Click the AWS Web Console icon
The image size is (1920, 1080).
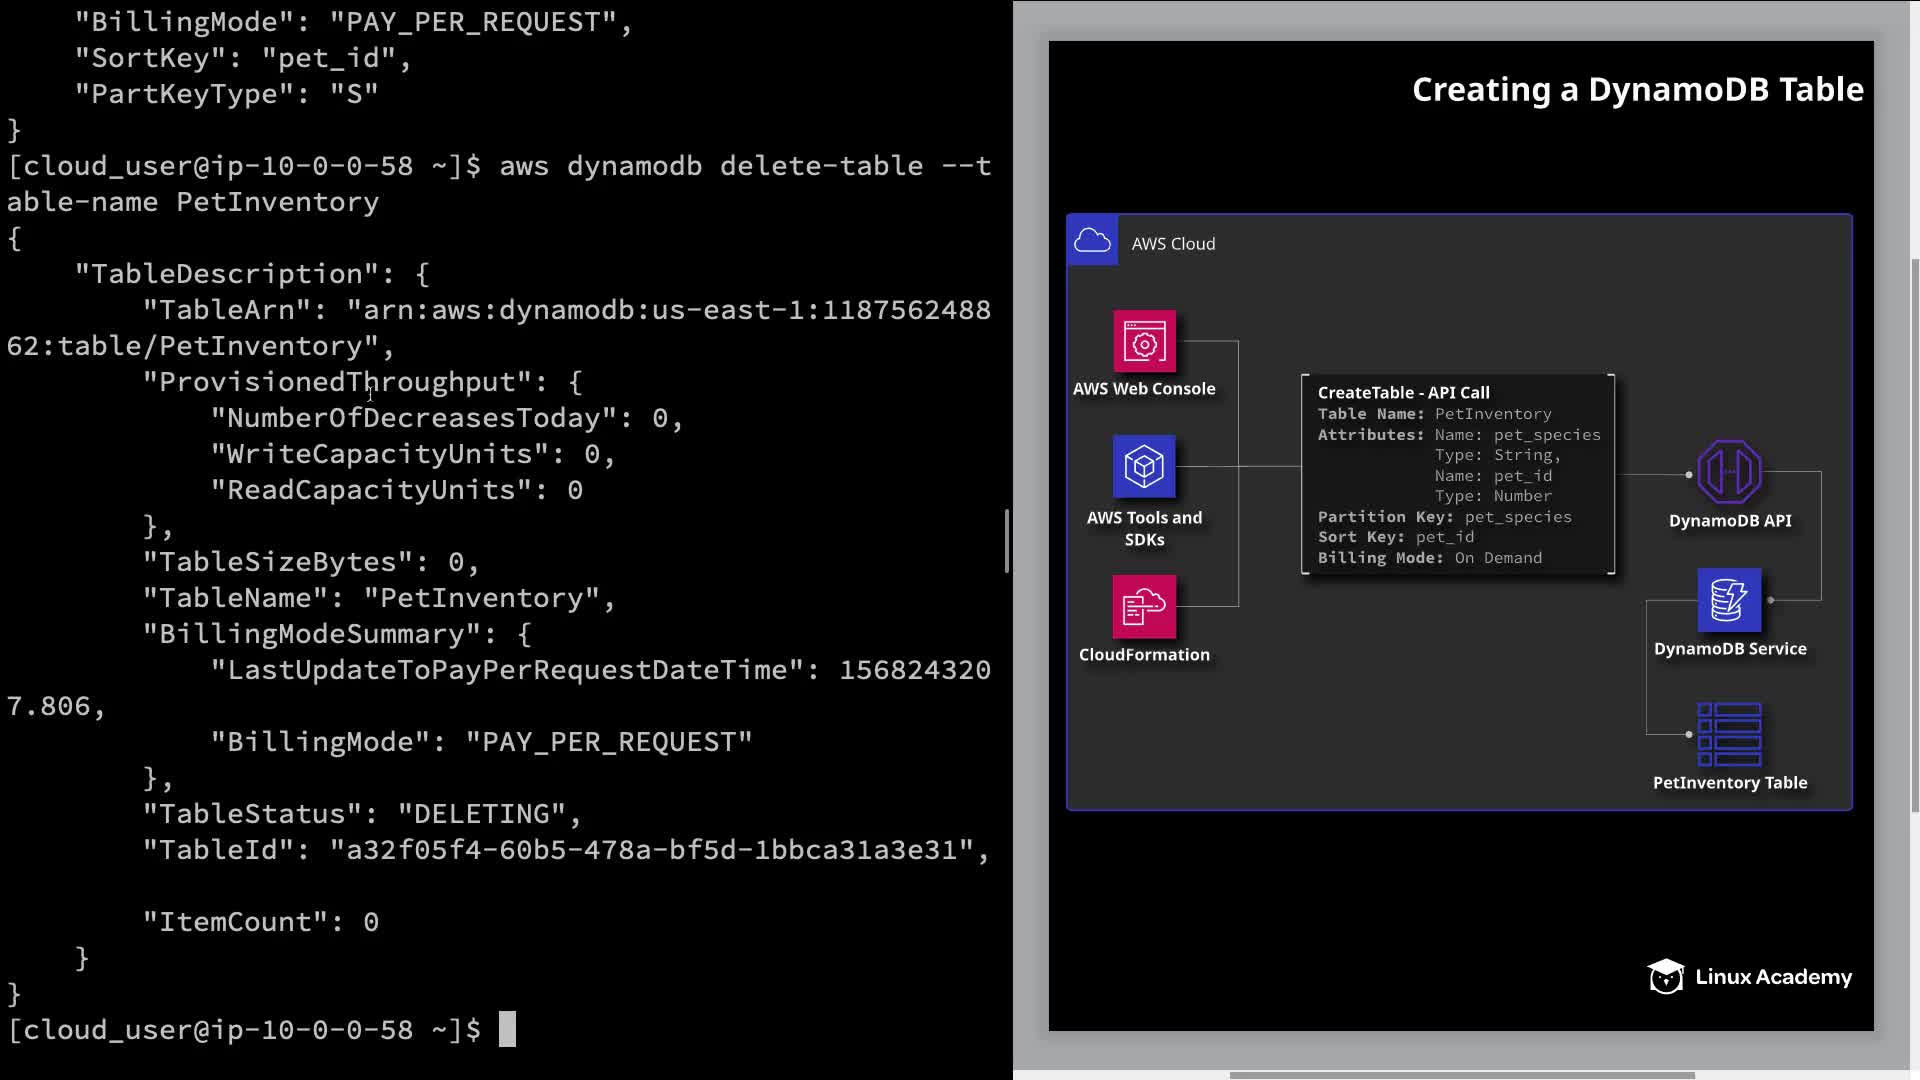pyautogui.click(x=1144, y=342)
